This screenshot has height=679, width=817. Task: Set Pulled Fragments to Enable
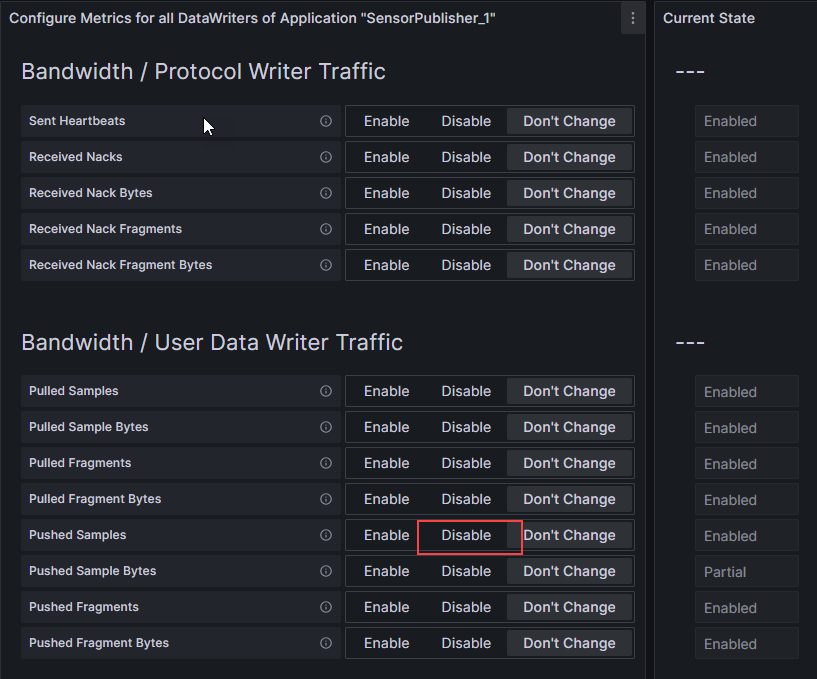(386, 463)
